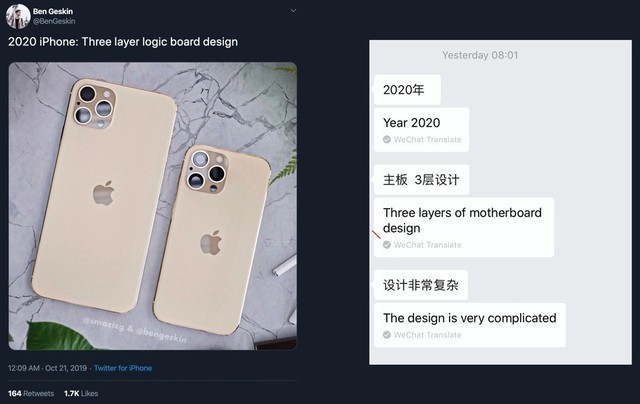640x404 pixels.
Task: Click WeChat Translate checkmark under very complicated
Action: [x=387, y=335]
